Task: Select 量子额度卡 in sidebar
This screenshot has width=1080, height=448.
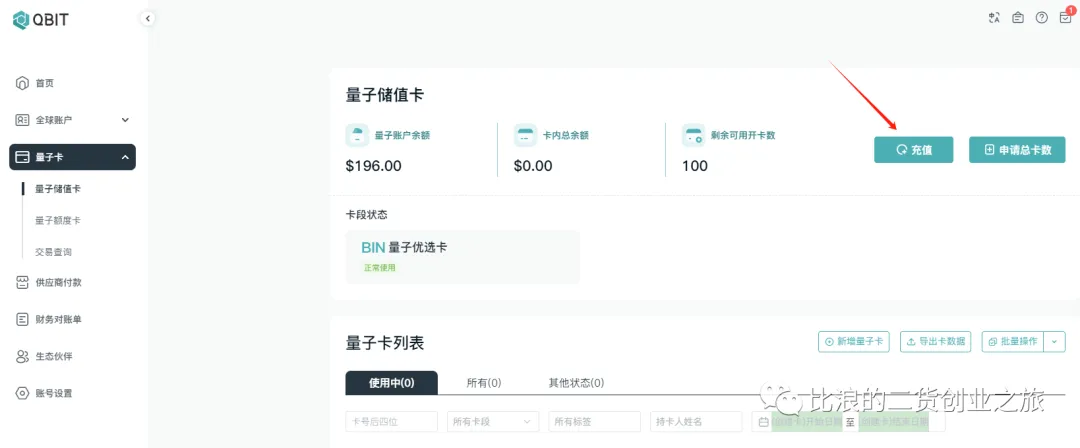Action: (x=58, y=220)
